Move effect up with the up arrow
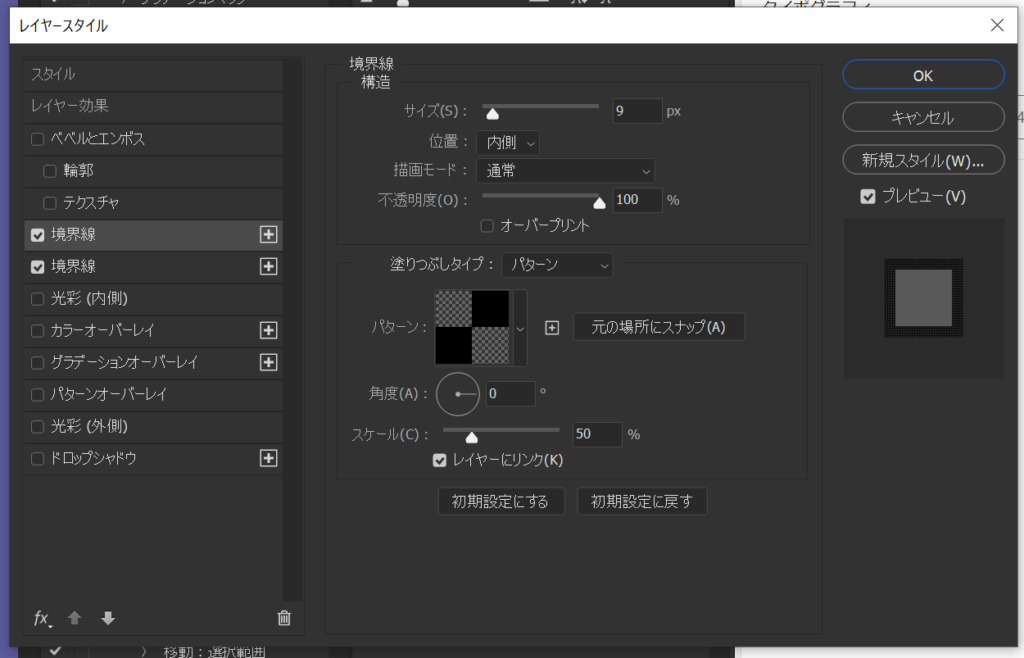1024x658 pixels. [74, 618]
